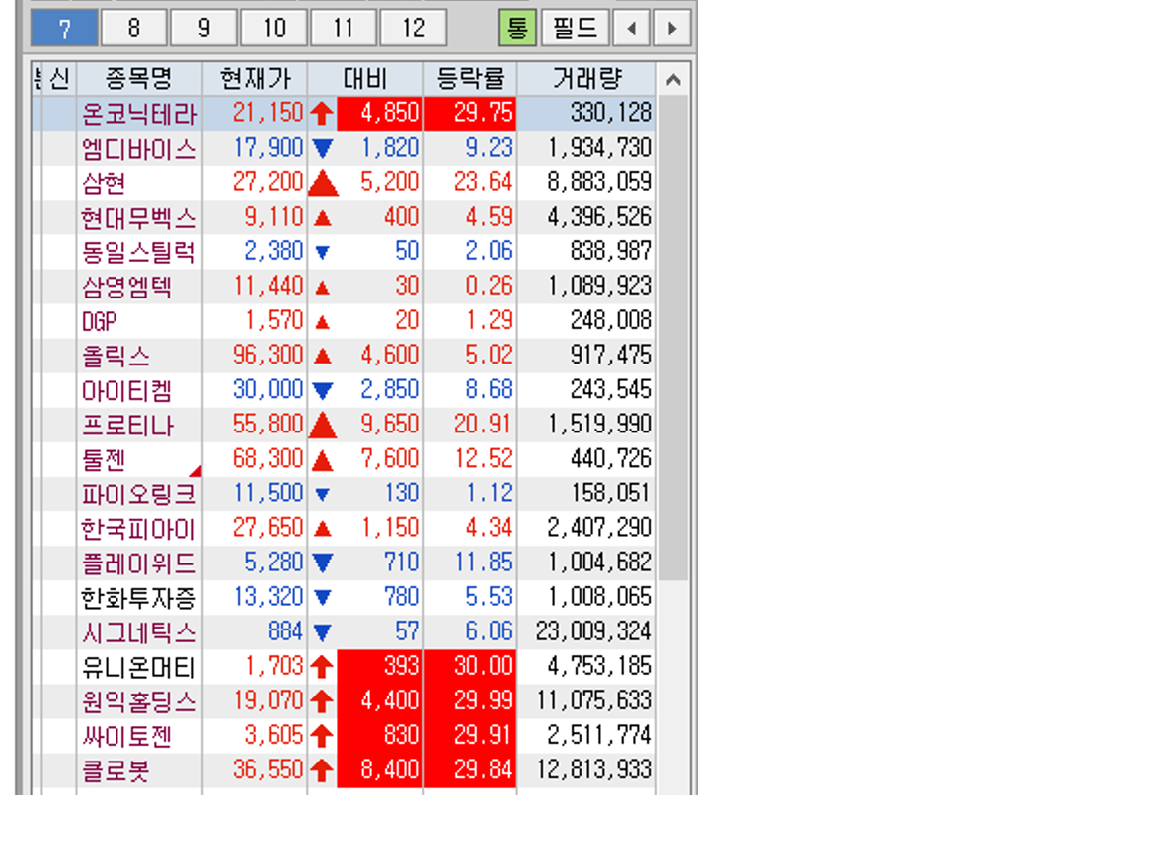Switch to tab 8
Viewport: 1149px width, 864px height.
134,29
